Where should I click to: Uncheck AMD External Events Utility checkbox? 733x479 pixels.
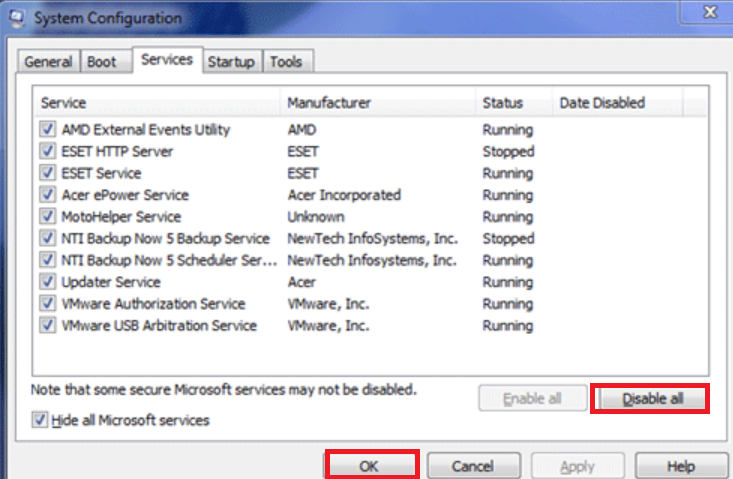pyautogui.click(x=48, y=129)
